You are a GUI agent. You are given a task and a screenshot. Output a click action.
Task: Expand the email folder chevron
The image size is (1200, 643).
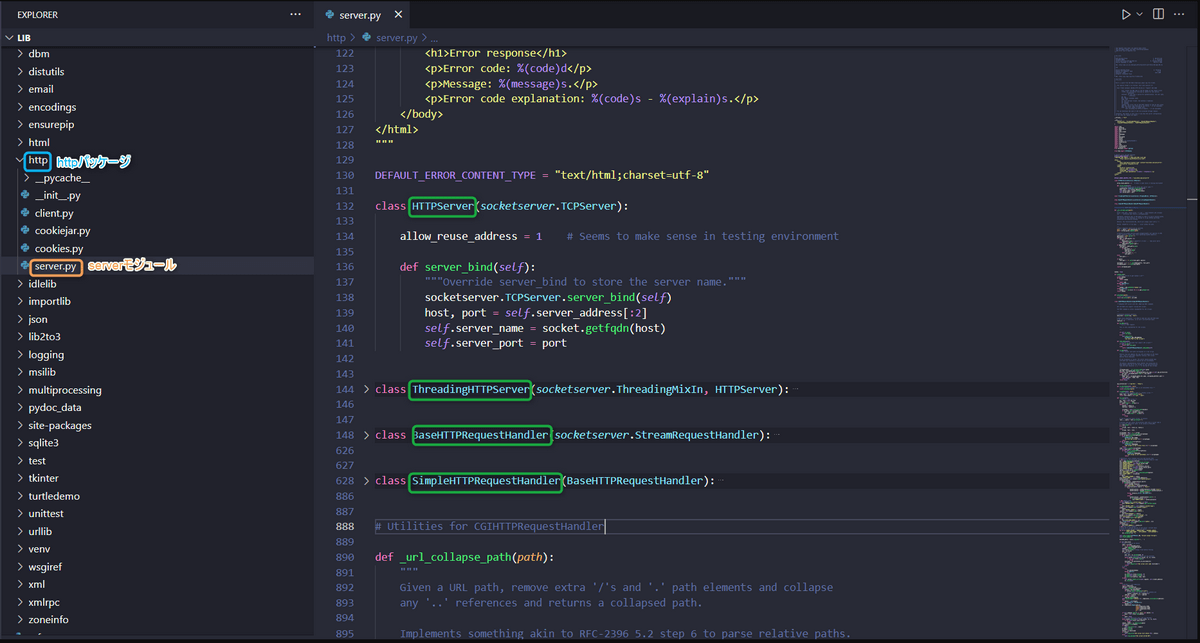[x=21, y=89]
